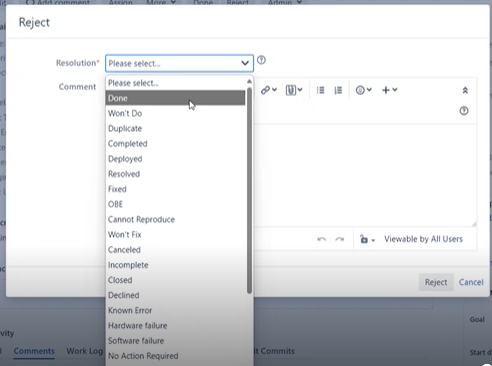Viewport: 492px width, 366px height.
Task: Choose the Won't Do resolution
Action: 176,113
